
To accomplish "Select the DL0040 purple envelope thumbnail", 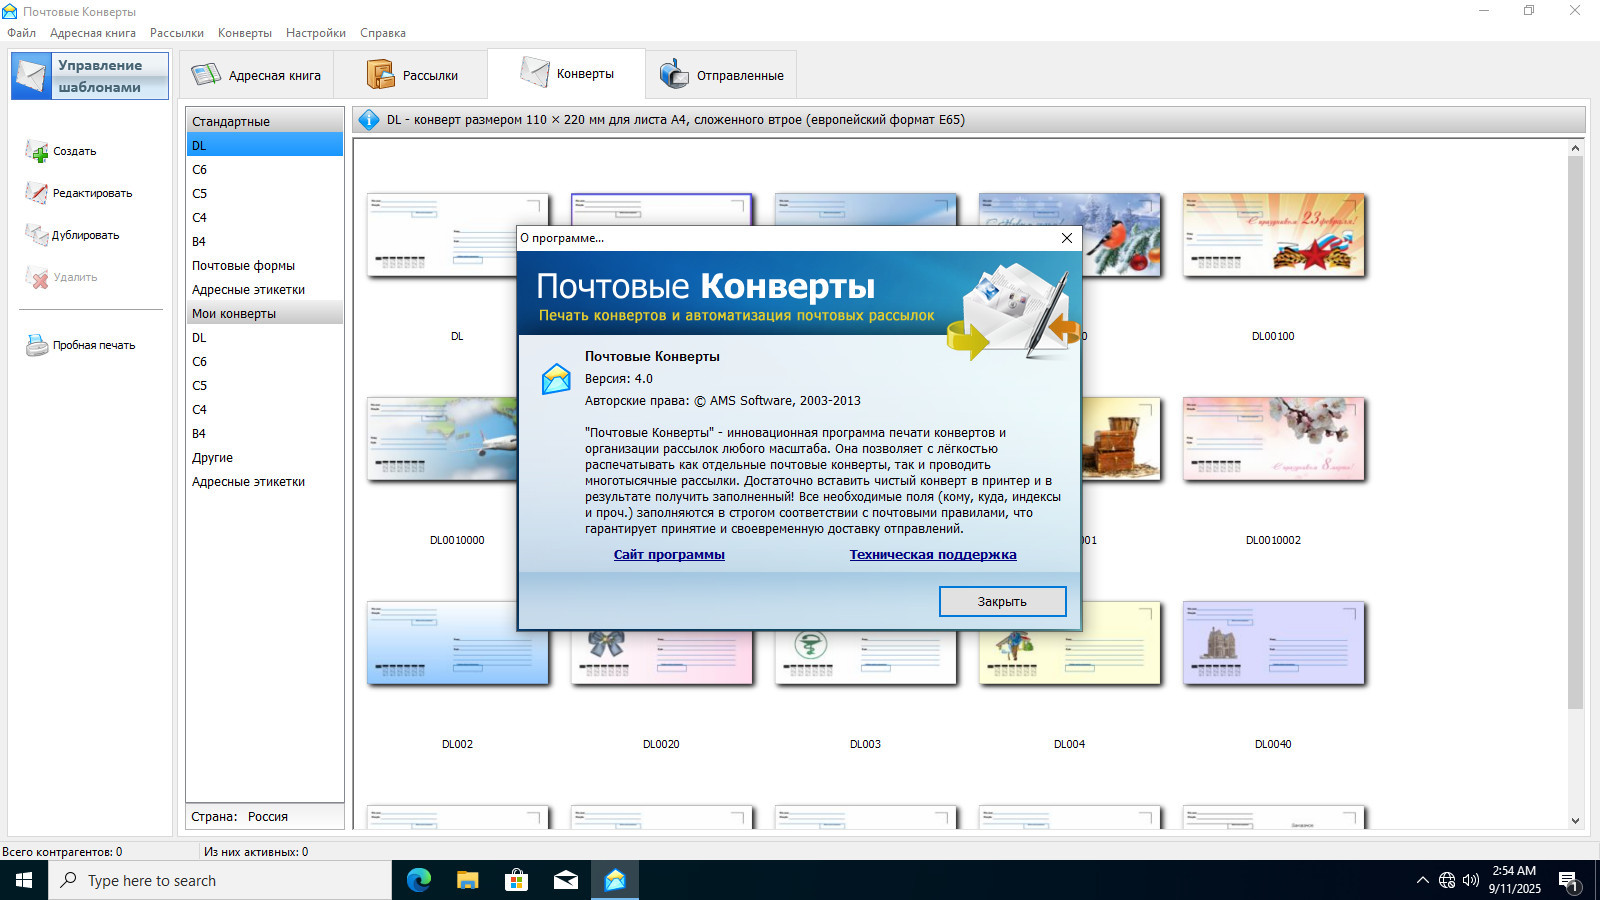I will tap(1274, 643).
